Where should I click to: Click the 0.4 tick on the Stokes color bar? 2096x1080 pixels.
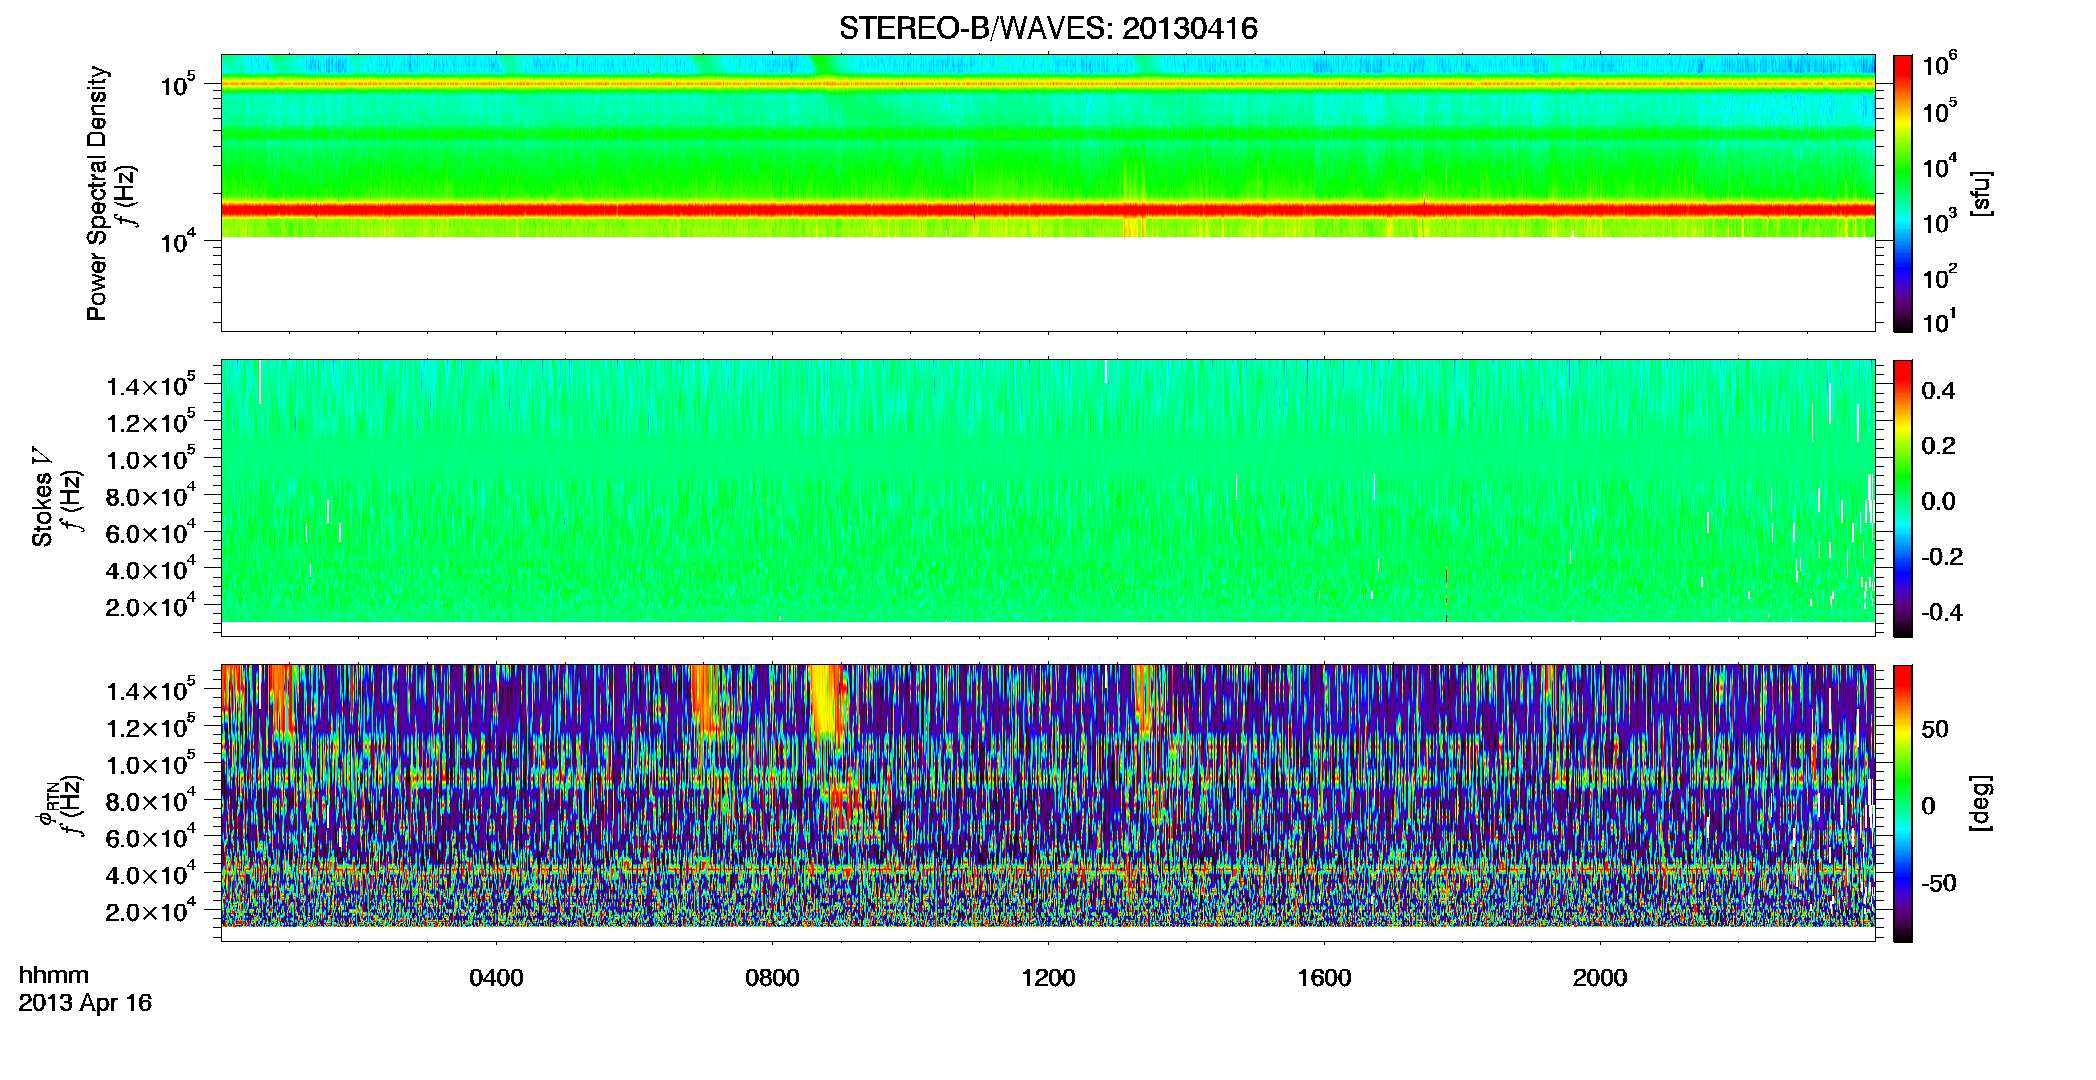pos(1938,391)
